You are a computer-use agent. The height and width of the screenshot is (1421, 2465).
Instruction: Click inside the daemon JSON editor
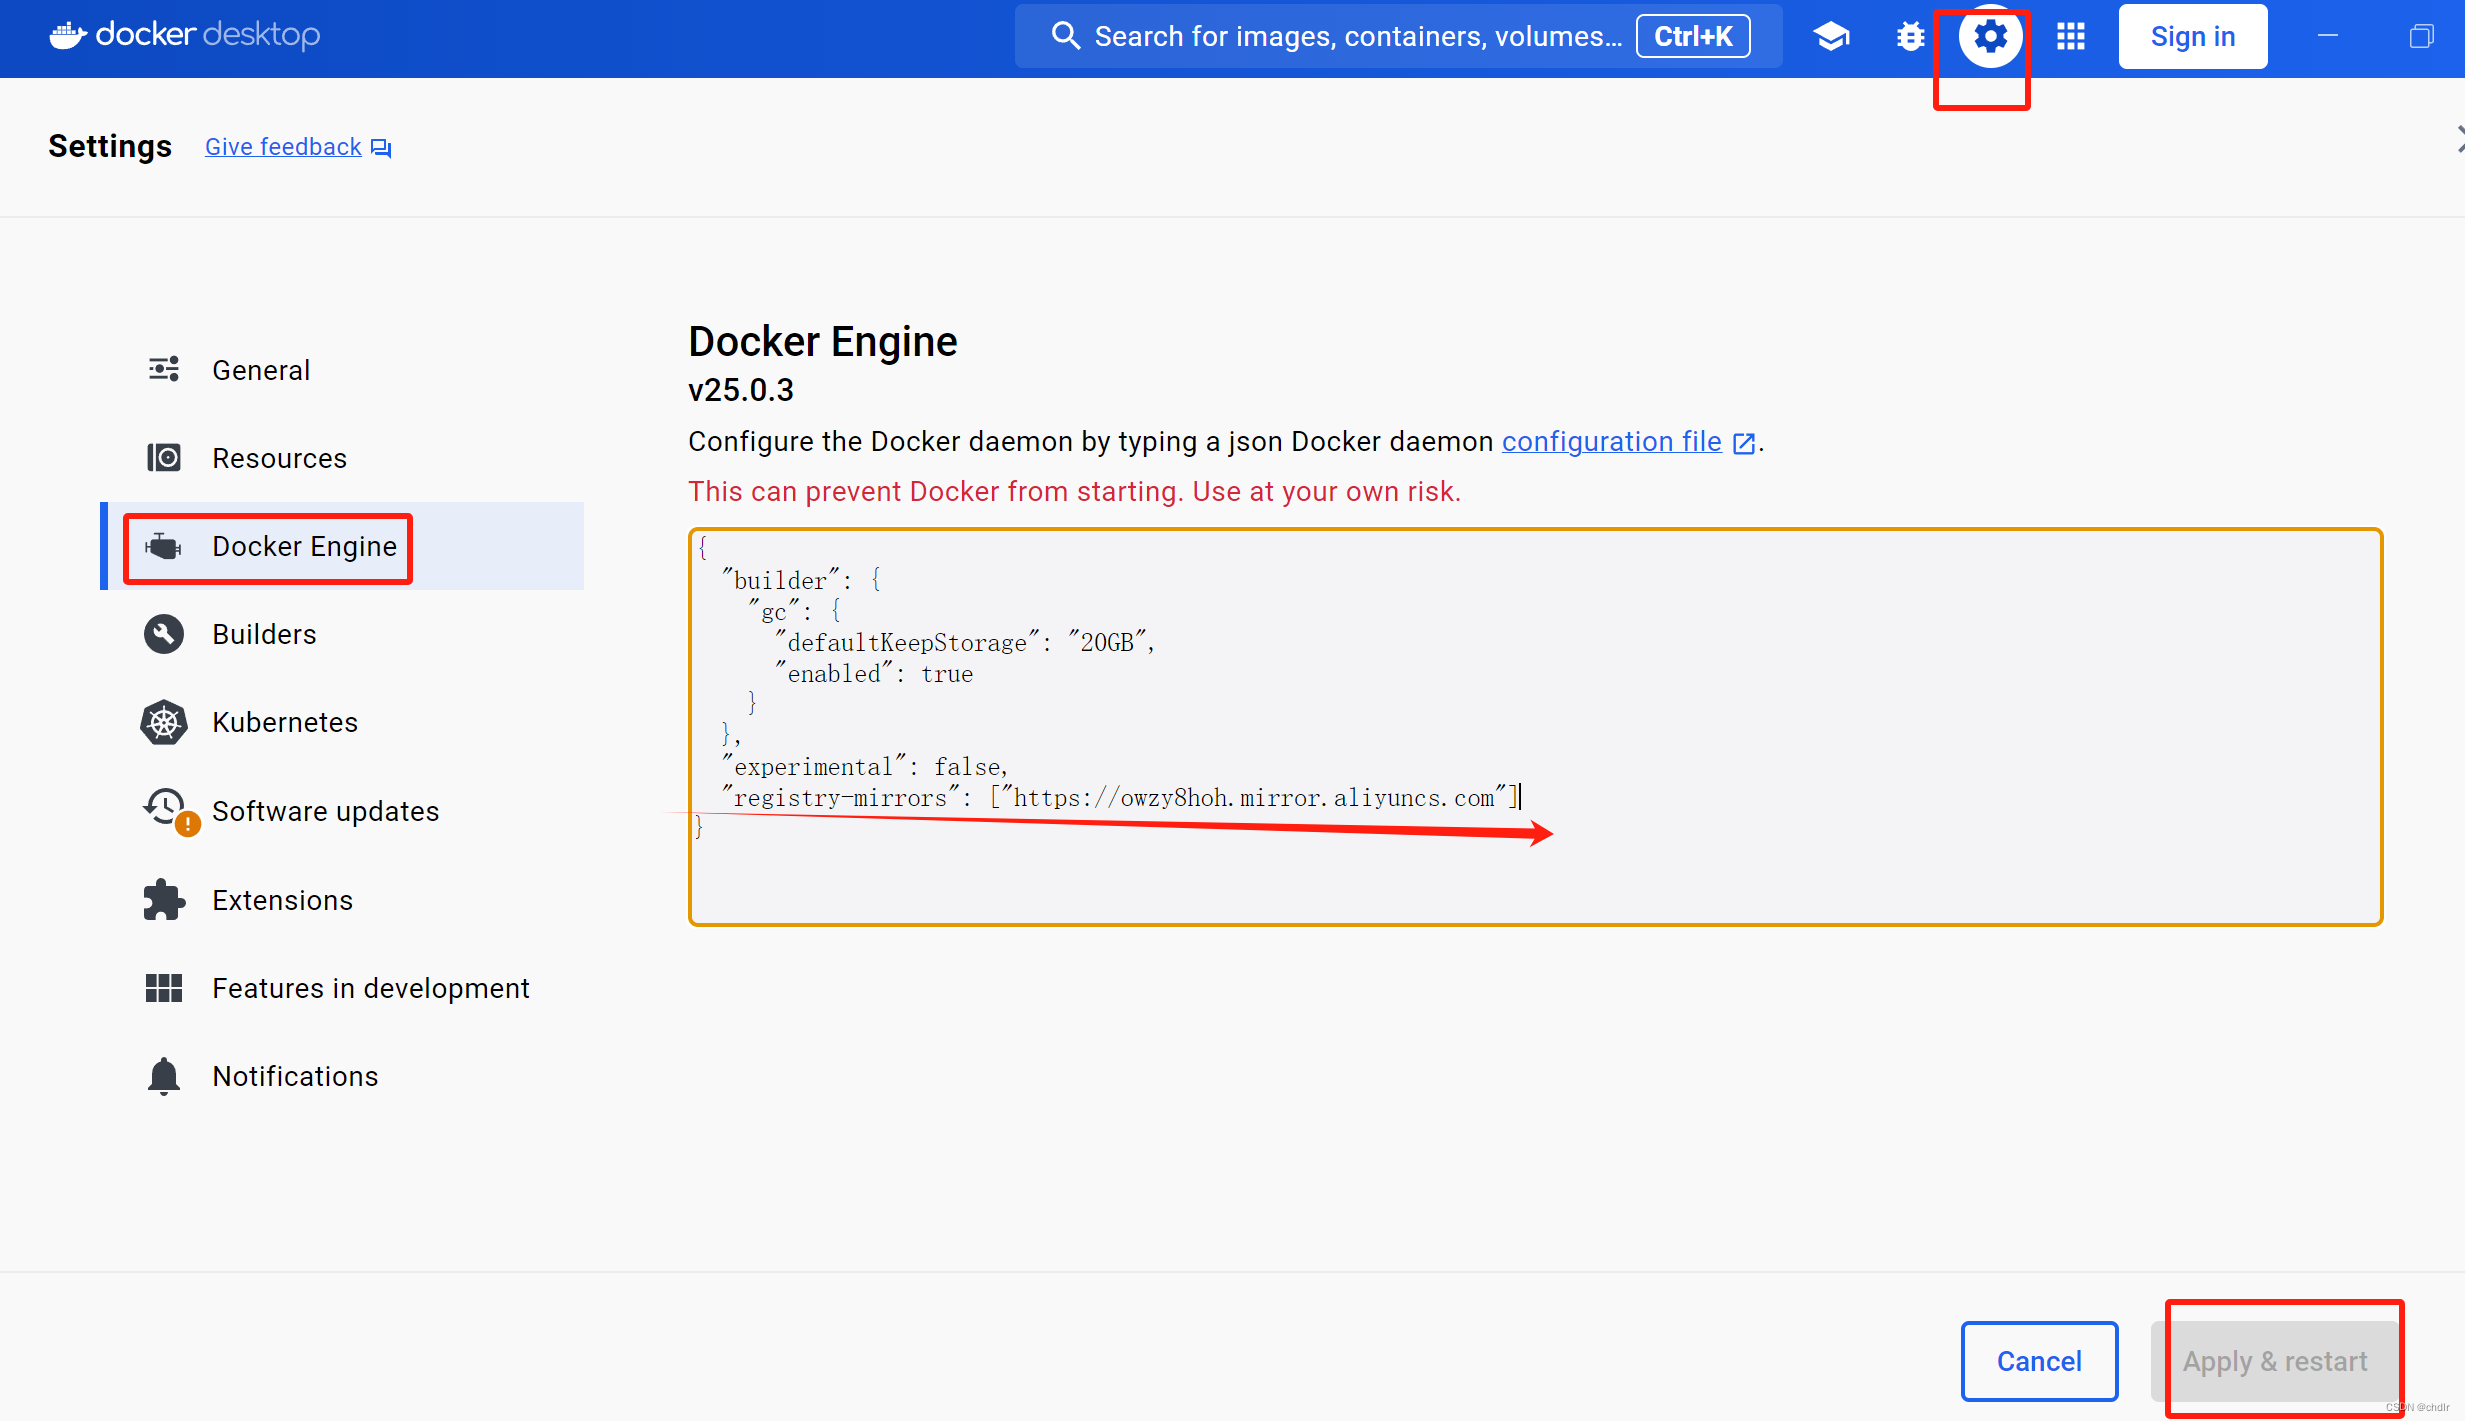1534,727
